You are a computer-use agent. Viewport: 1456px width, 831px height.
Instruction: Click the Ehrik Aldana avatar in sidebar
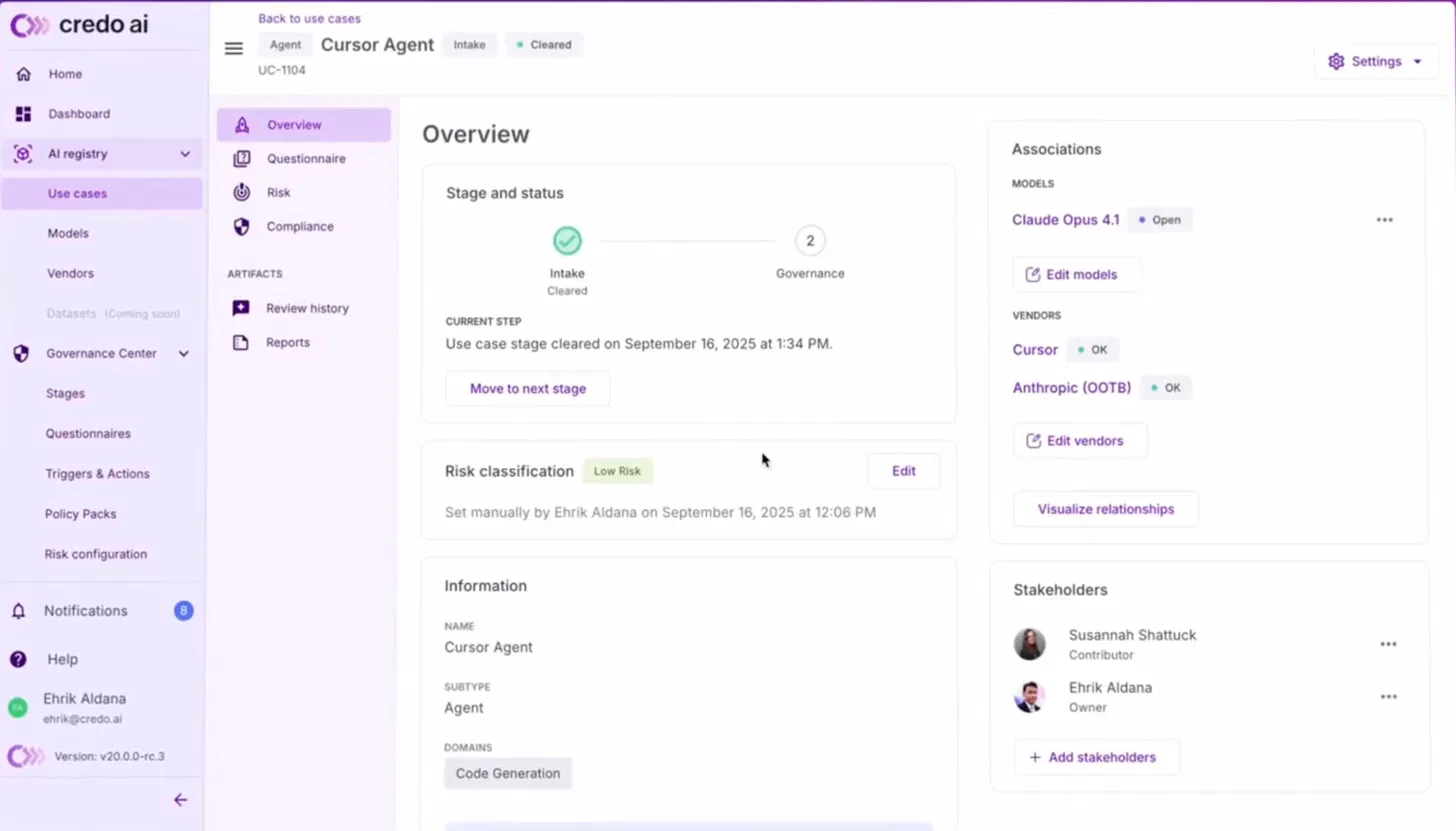point(18,707)
